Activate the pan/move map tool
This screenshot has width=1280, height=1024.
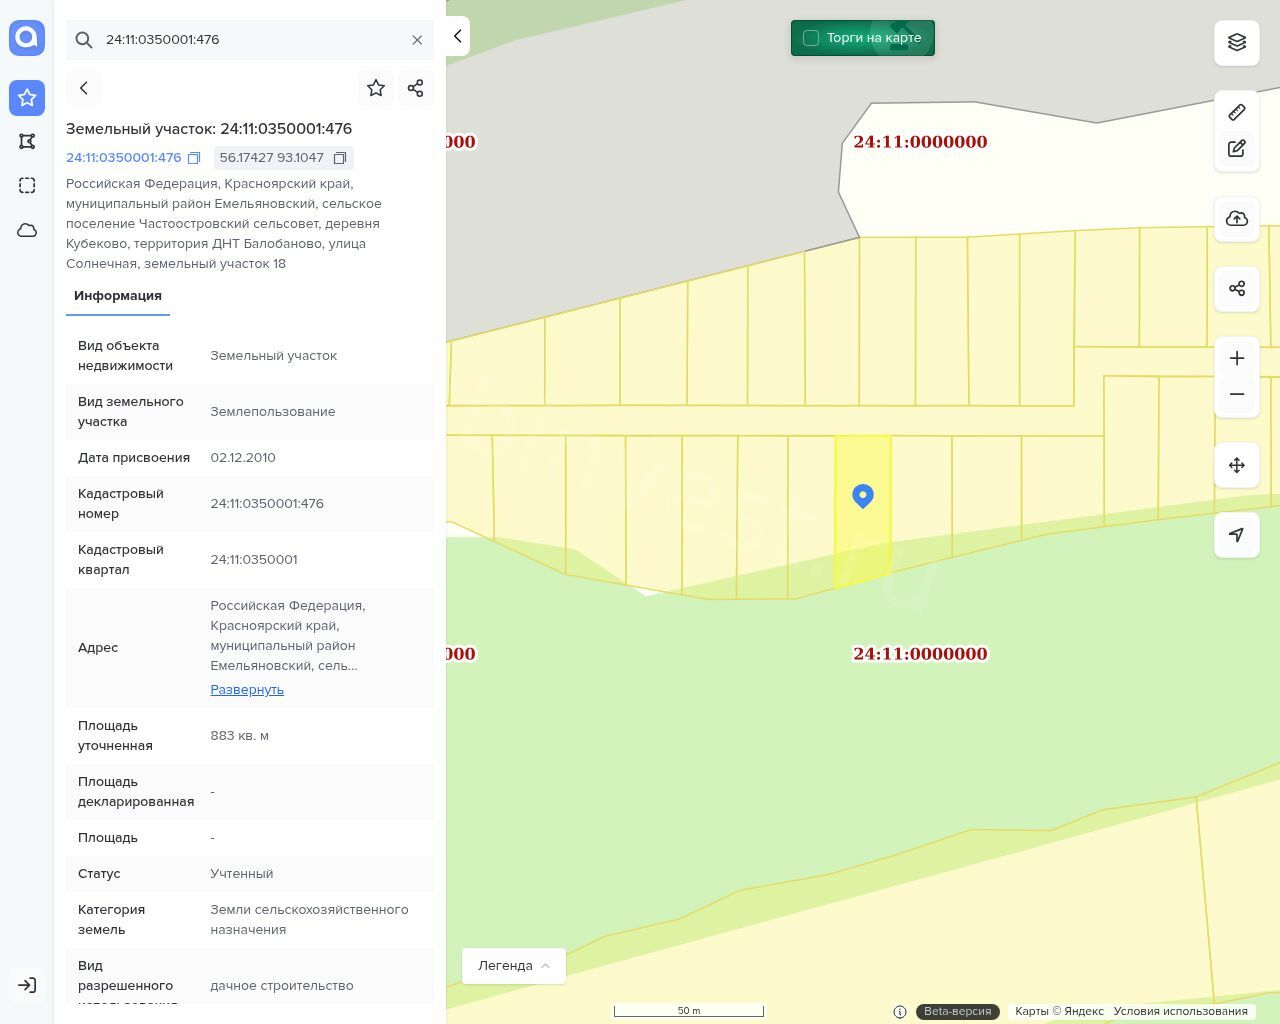(1237, 465)
